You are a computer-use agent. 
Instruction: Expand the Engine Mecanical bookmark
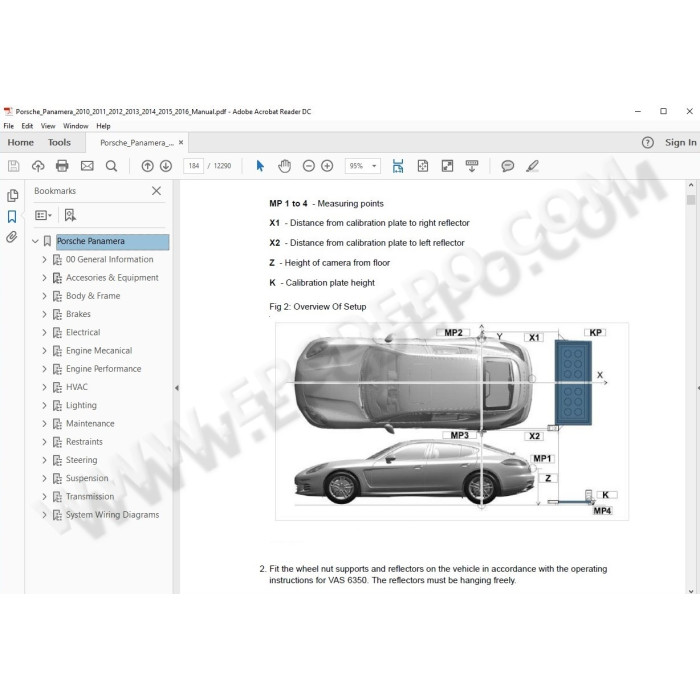click(x=44, y=351)
